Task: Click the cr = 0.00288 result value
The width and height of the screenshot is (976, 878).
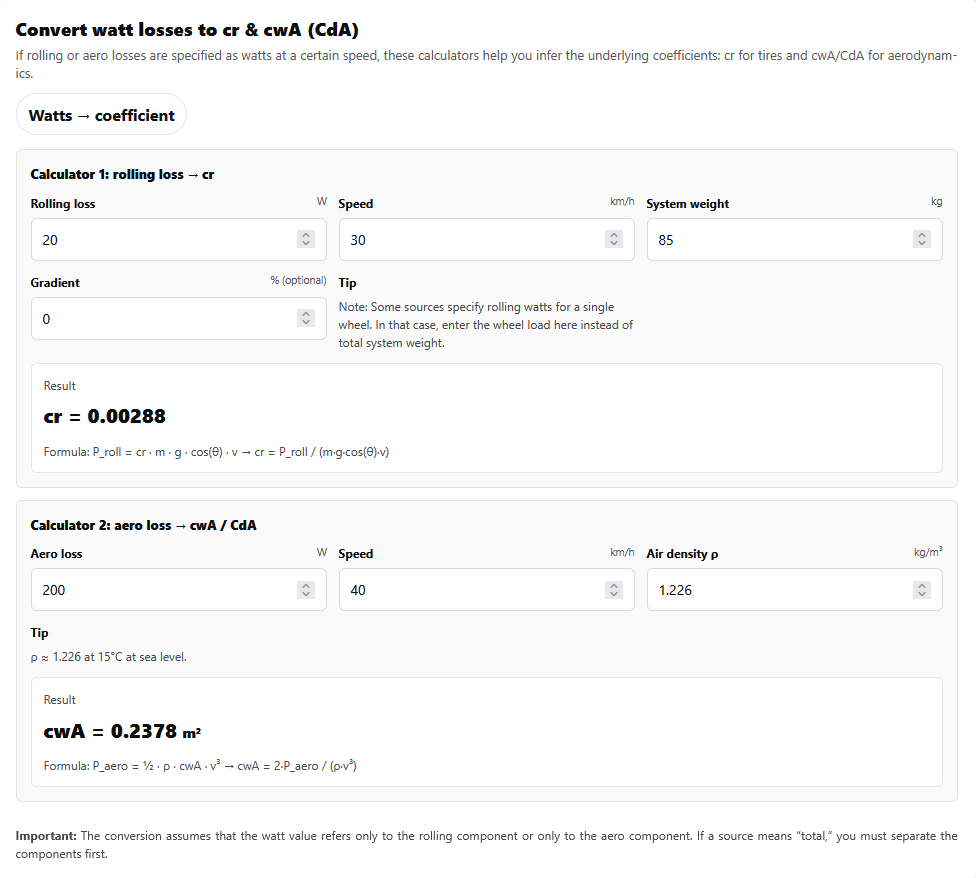Action: (x=105, y=416)
